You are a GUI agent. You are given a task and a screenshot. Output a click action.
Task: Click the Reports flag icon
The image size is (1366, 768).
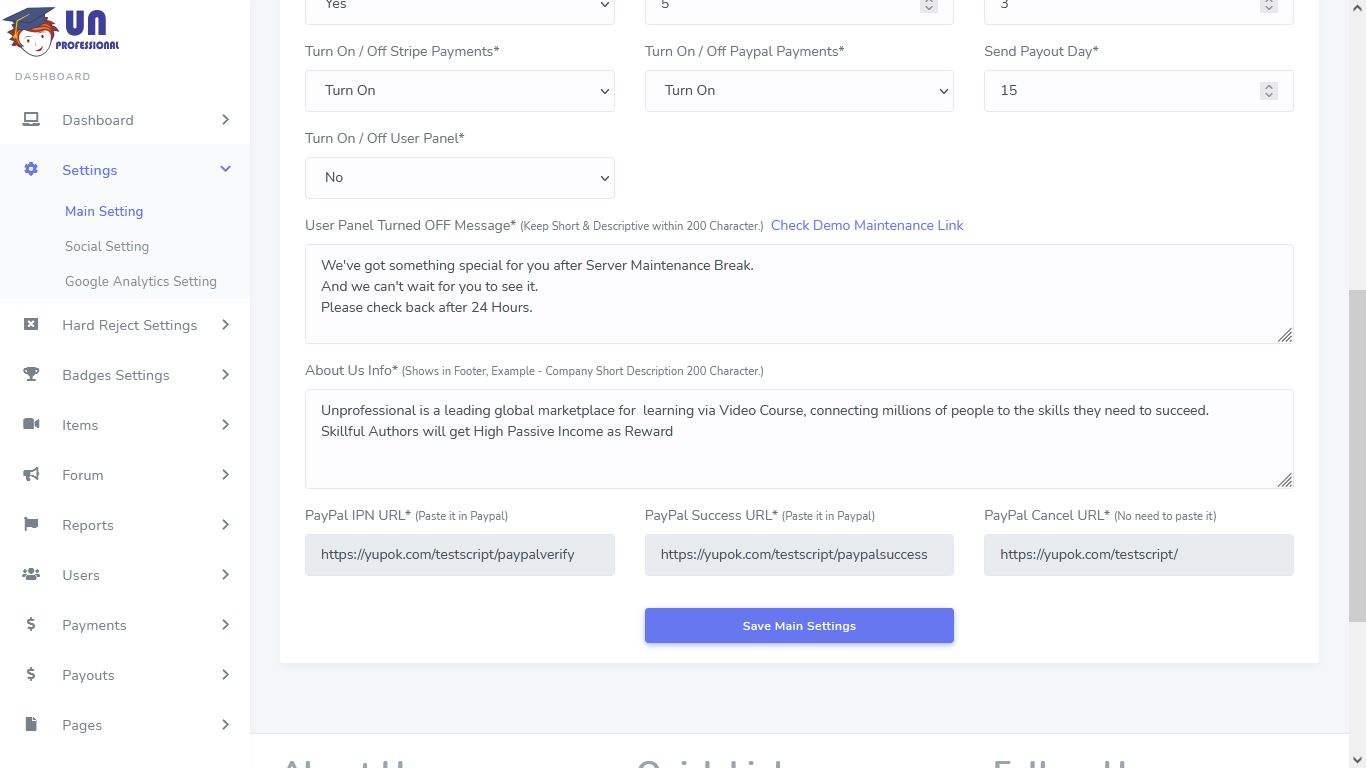point(31,525)
